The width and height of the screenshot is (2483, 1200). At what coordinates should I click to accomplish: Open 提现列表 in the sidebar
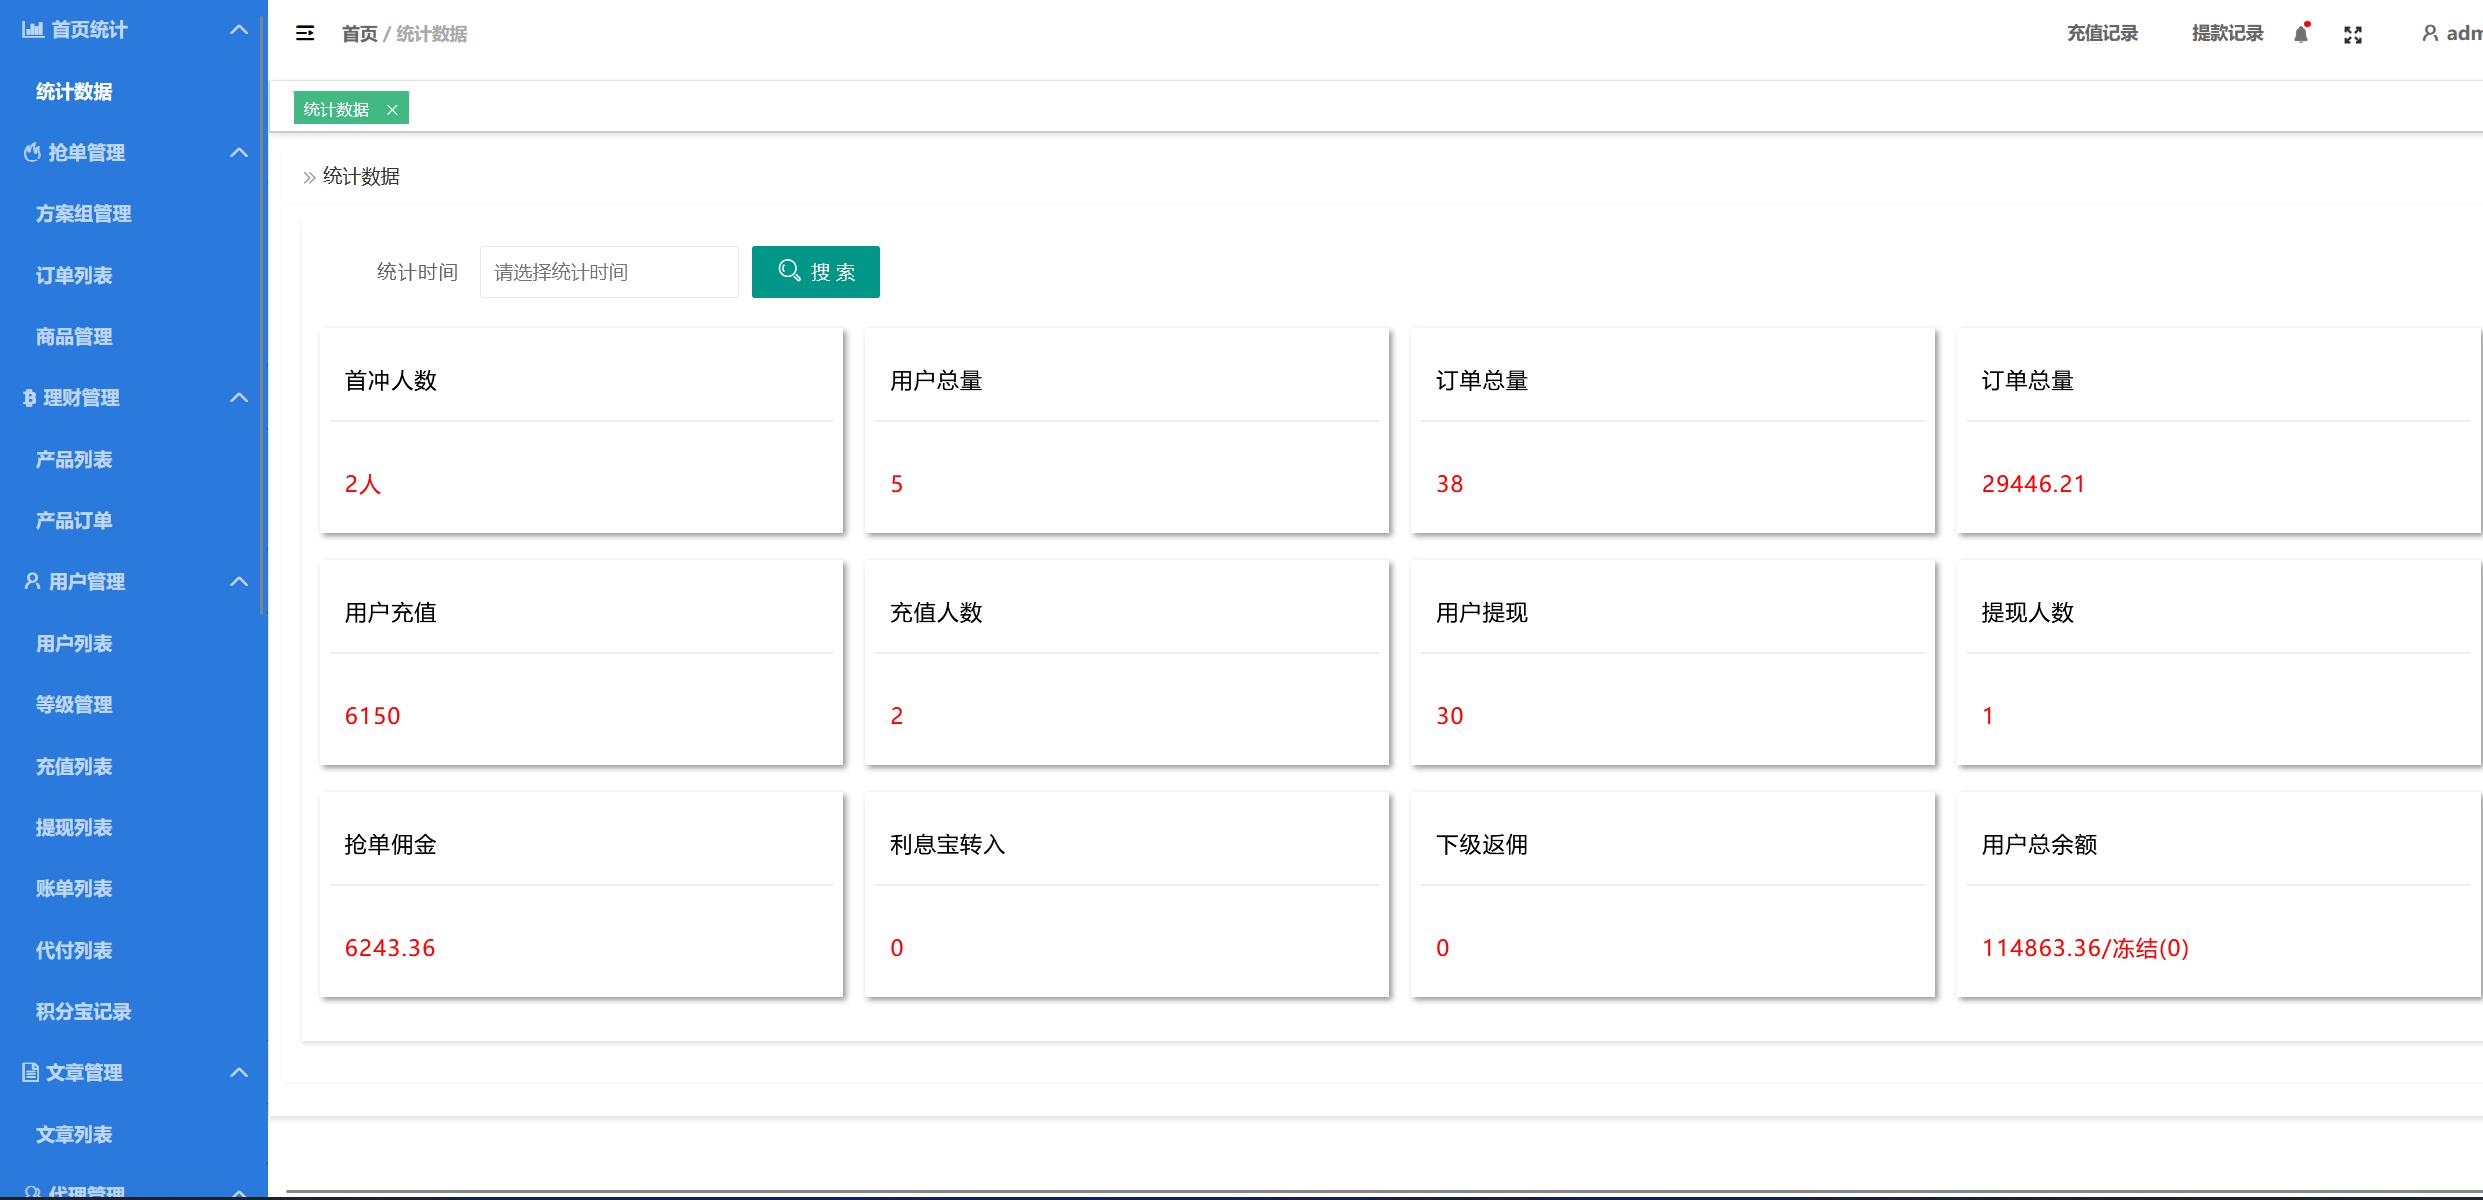tap(74, 828)
